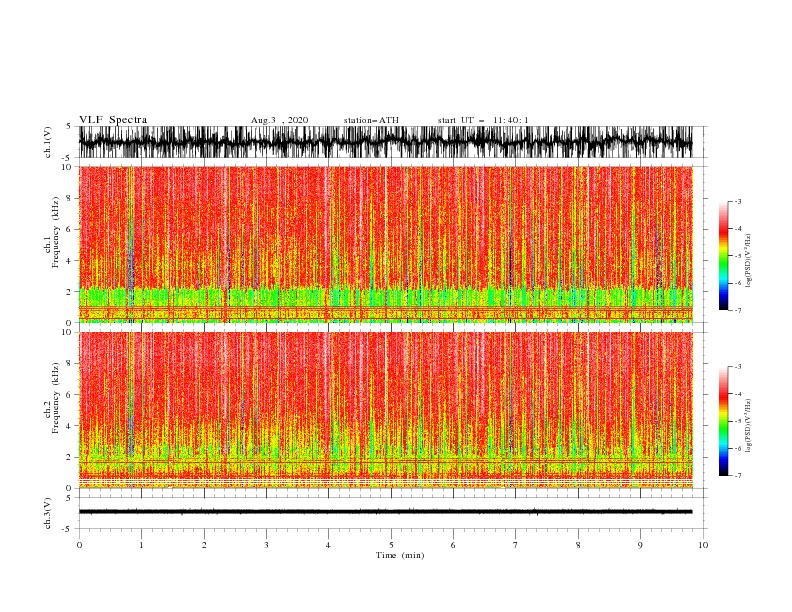Viewport: 792px width, 612px height.
Task: Click the "start UT = 11:40: 1" text
Action: coord(482,120)
